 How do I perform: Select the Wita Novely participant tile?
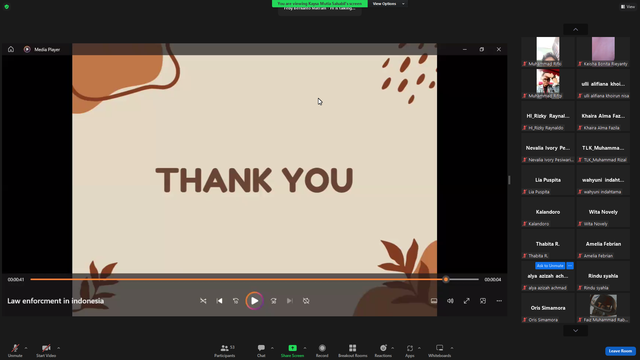point(603,212)
